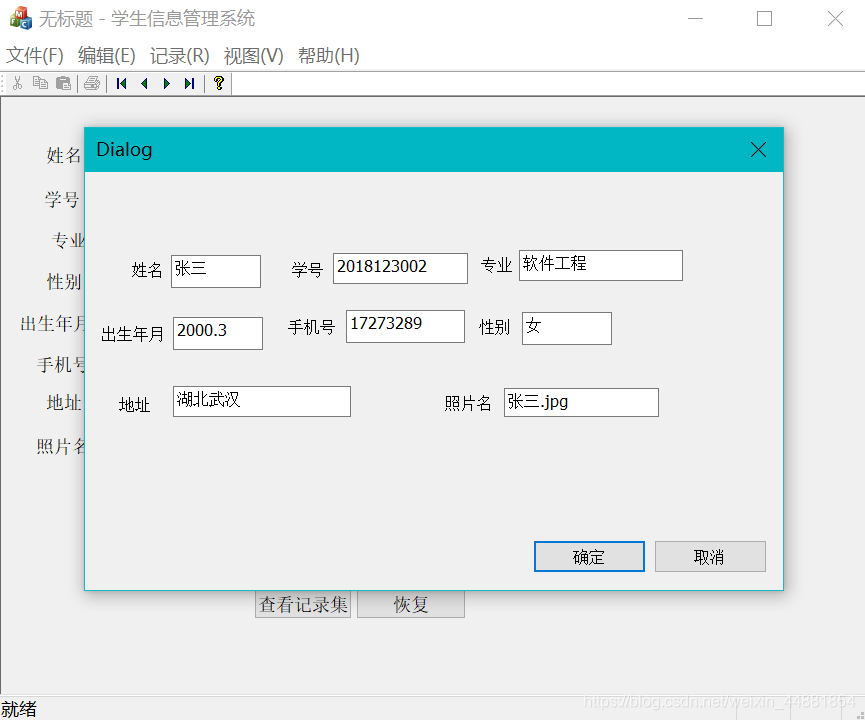Navigate to the first record using the toolbar
The image size is (865, 720).
[121, 83]
